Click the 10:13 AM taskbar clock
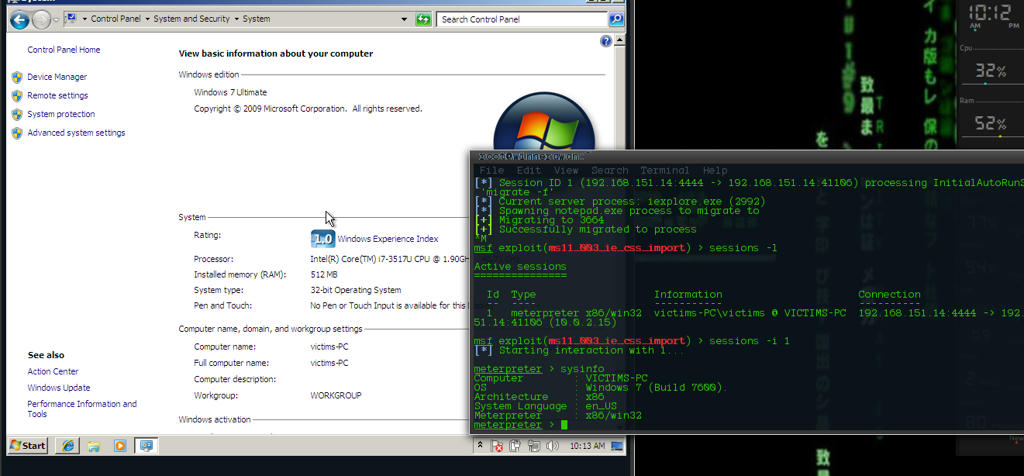 (587, 446)
